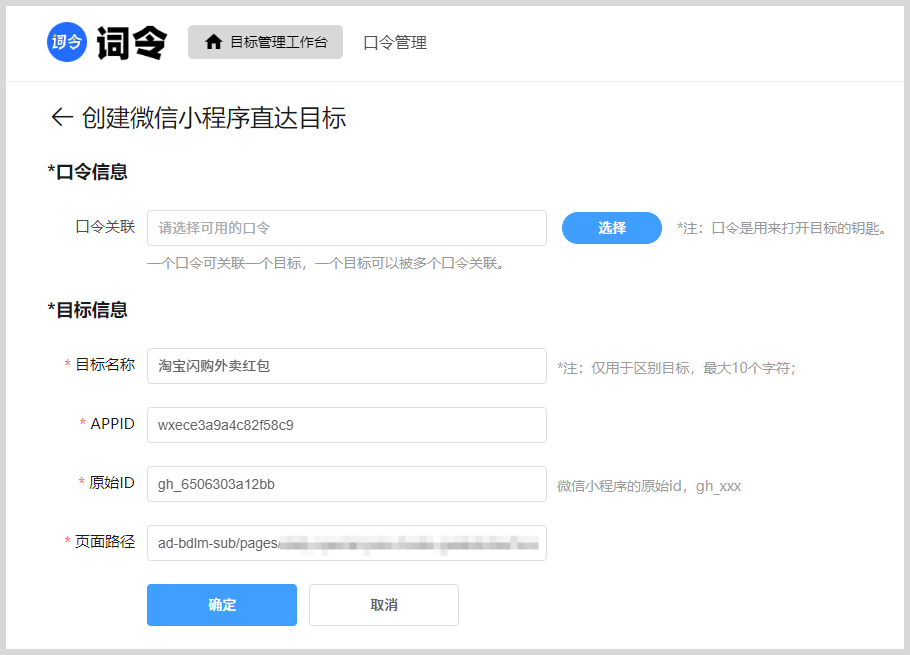Click the home icon in workbench tab

[214, 42]
